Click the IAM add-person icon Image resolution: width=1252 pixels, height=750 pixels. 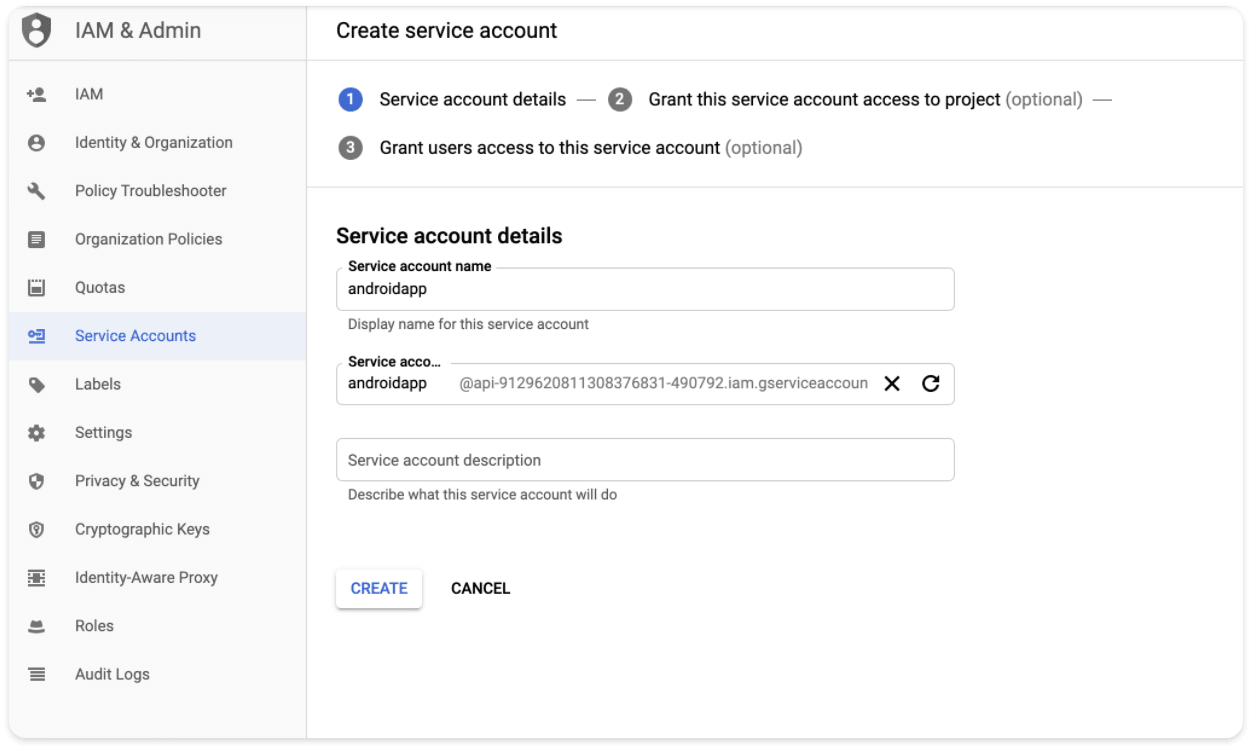click(37, 94)
